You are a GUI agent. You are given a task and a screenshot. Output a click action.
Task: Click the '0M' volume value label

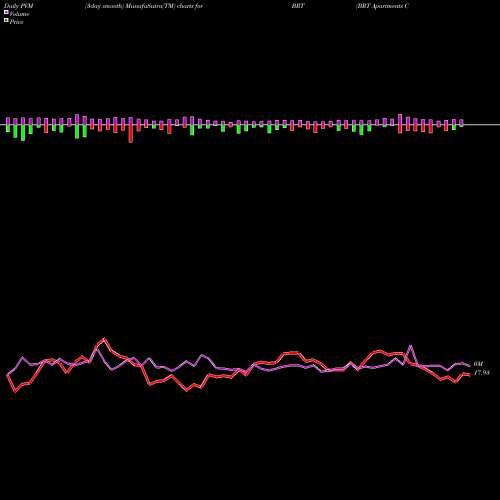[478, 364]
